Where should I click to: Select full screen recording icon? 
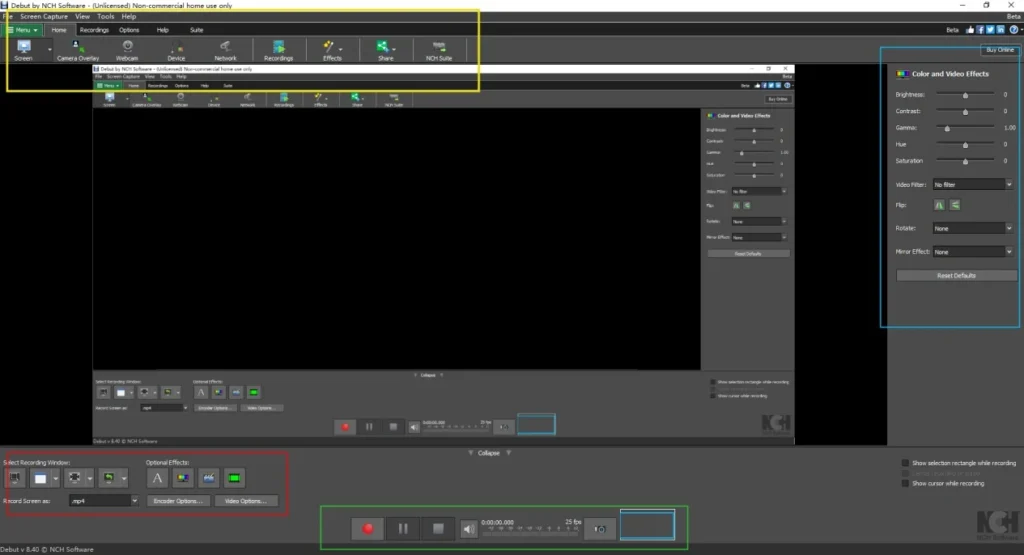coord(15,479)
